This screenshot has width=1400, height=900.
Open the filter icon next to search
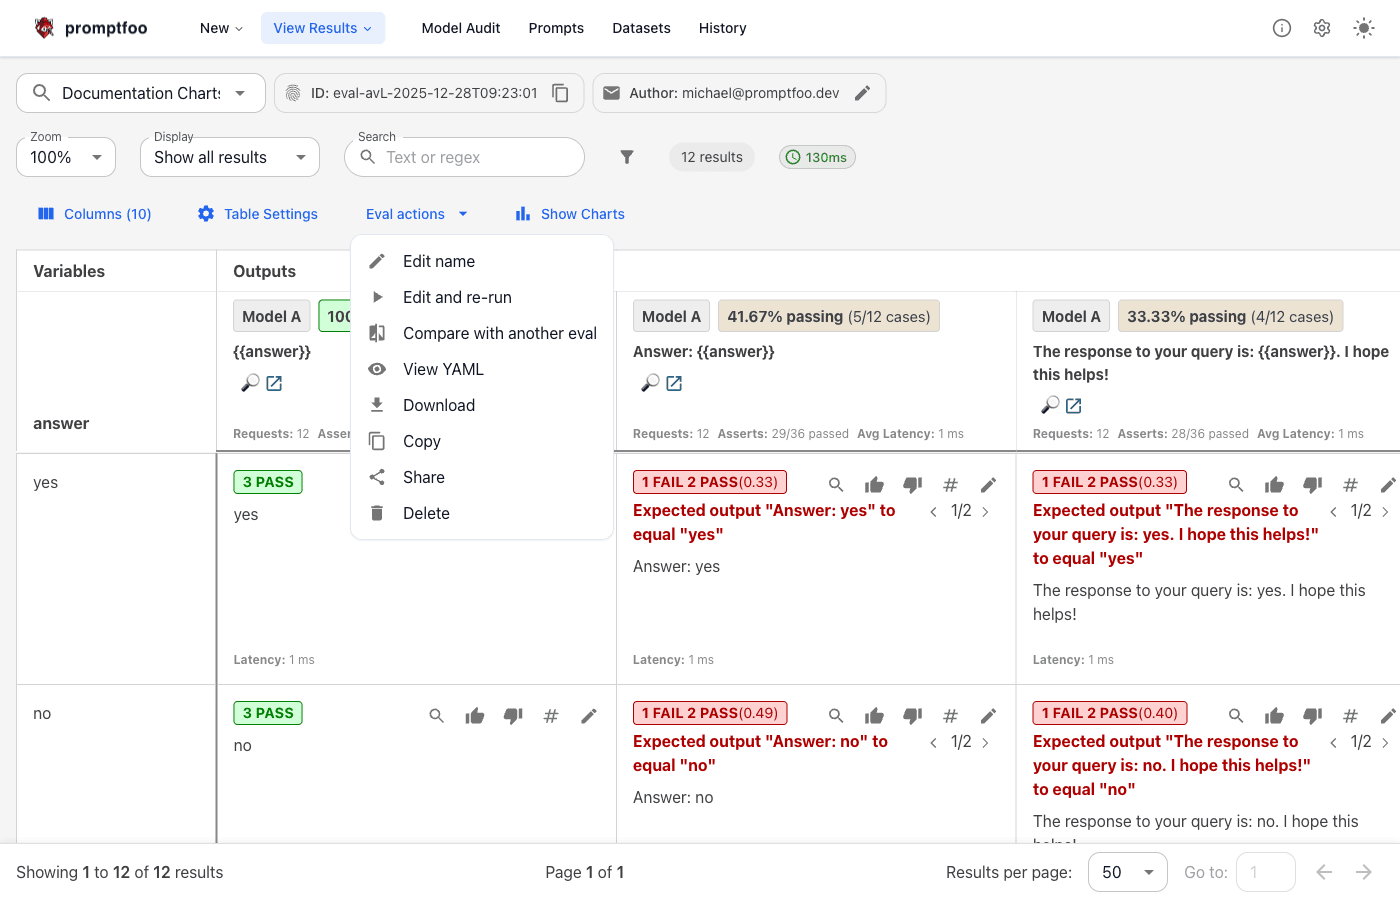pyautogui.click(x=627, y=156)
